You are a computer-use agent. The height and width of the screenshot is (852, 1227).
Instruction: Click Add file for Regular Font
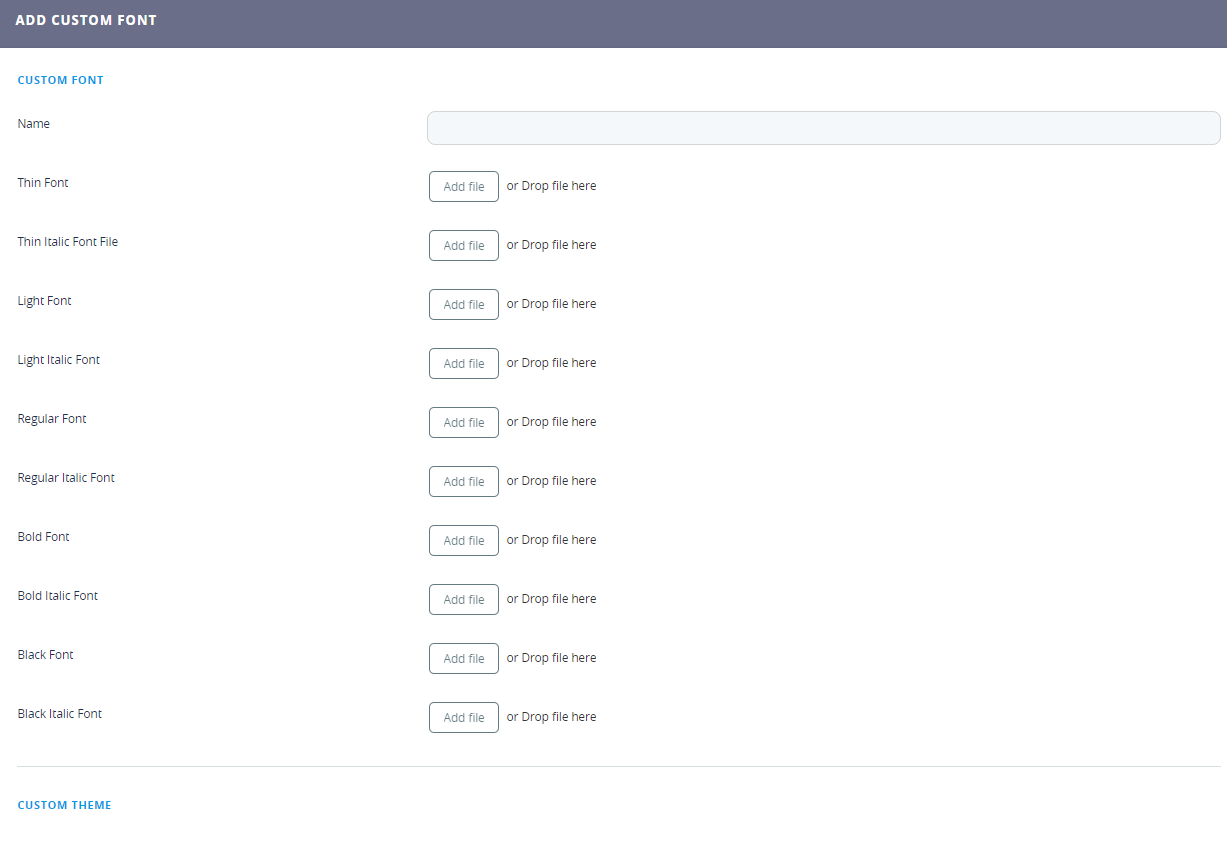pyautogui.click(x=463, y=423)
